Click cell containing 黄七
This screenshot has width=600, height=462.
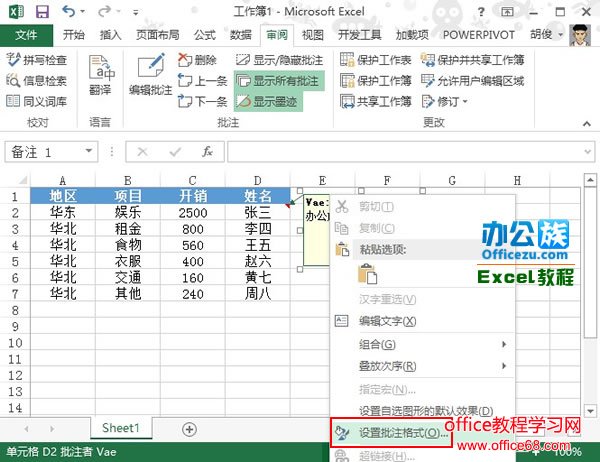(x=258, y=277)
